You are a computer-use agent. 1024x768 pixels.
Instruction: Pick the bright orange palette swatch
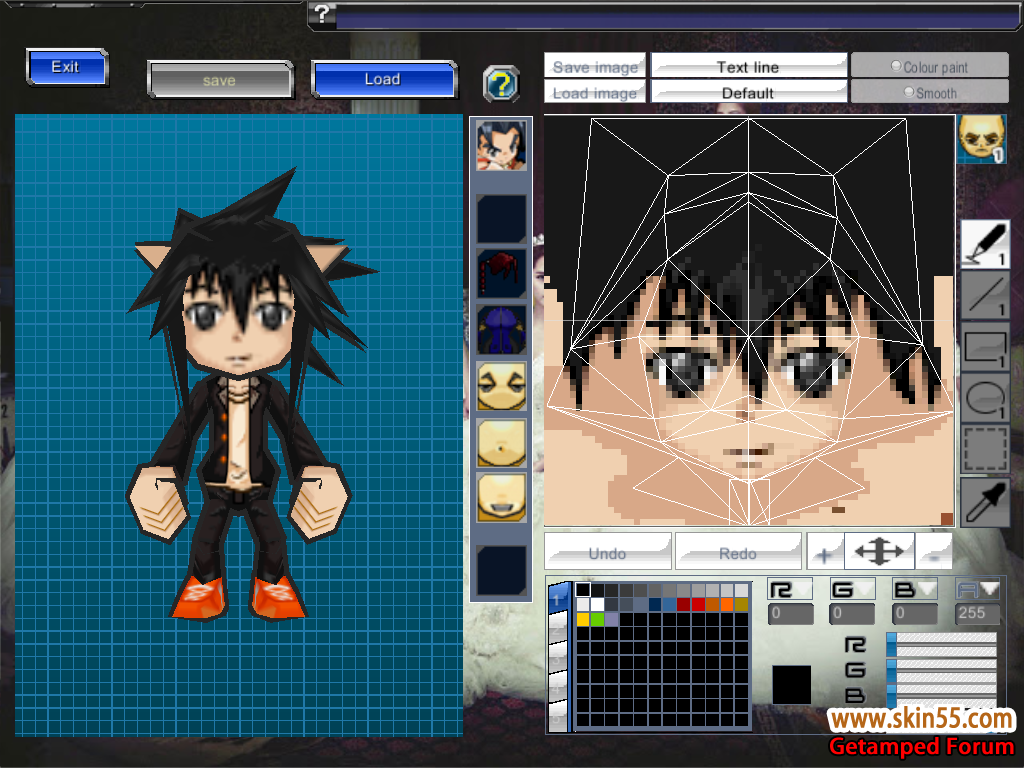727,605
